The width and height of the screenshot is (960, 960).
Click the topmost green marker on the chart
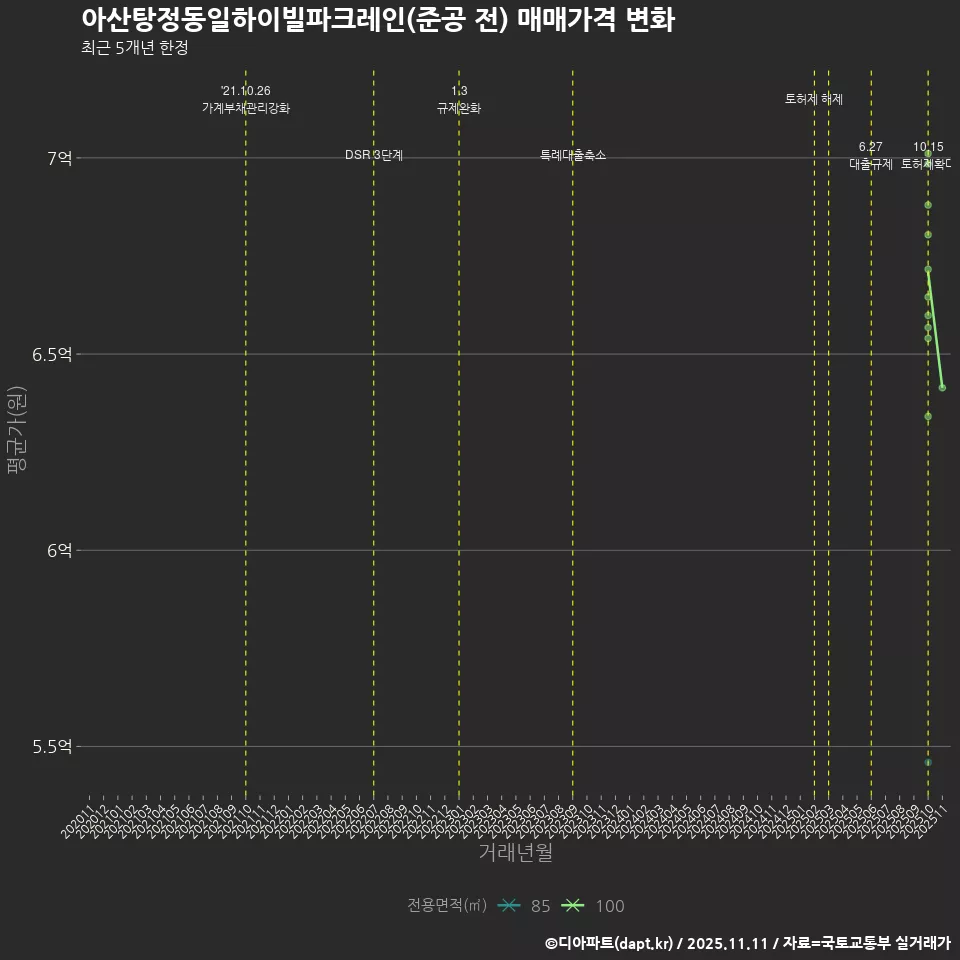coord(927,153)
